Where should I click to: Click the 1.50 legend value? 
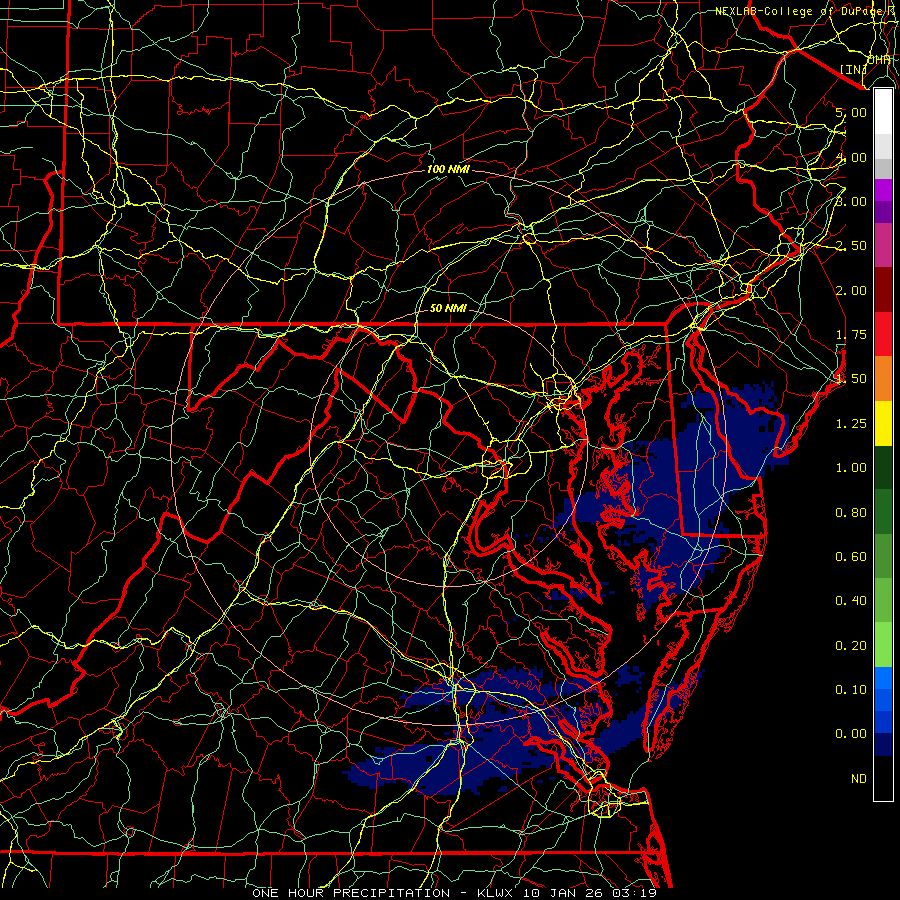851,379
